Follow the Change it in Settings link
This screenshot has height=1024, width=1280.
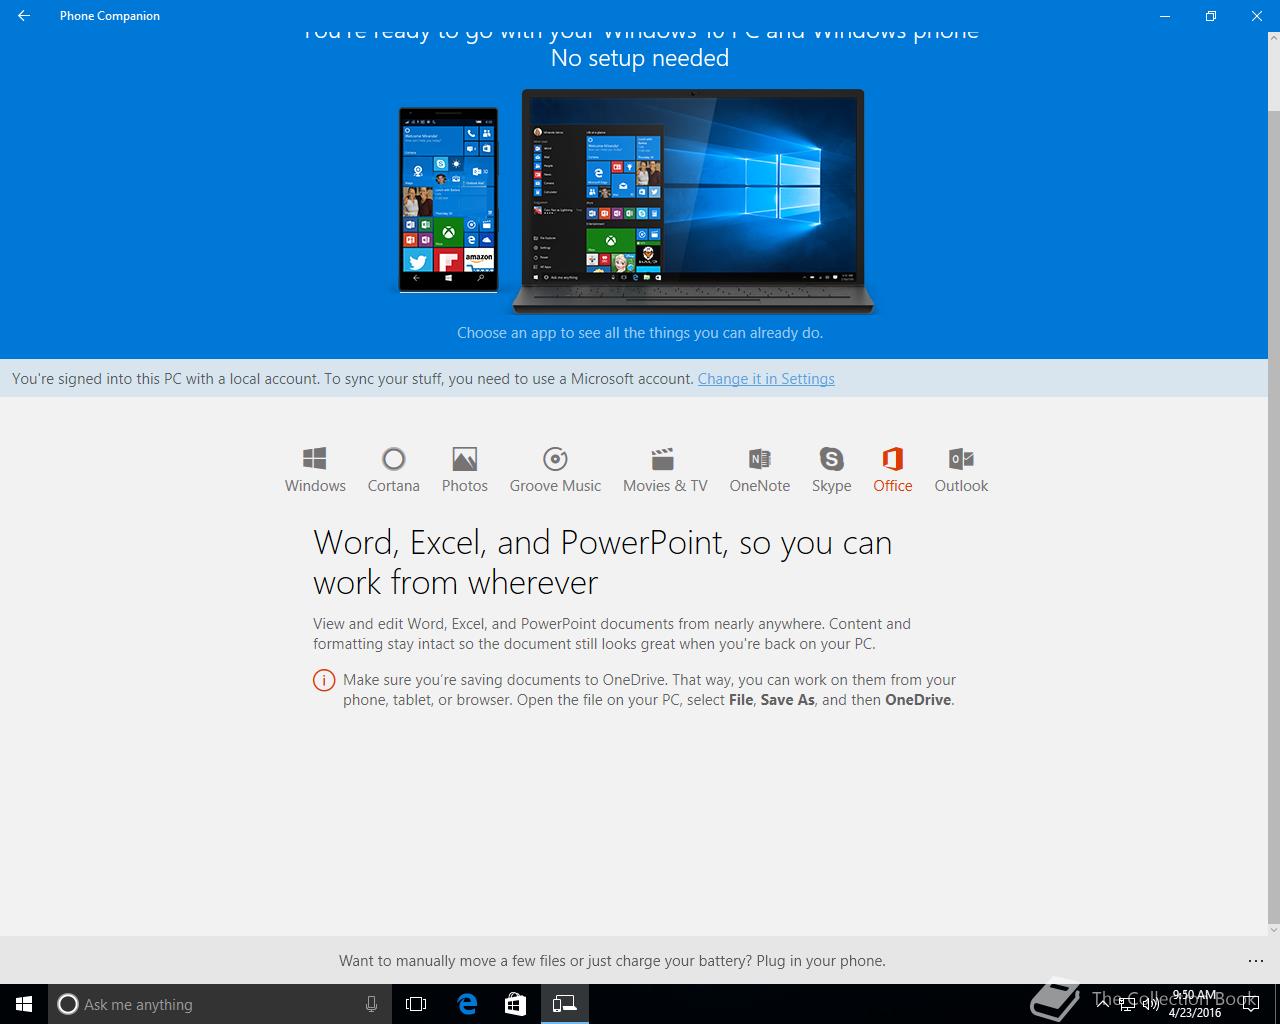tap(766, 379)
